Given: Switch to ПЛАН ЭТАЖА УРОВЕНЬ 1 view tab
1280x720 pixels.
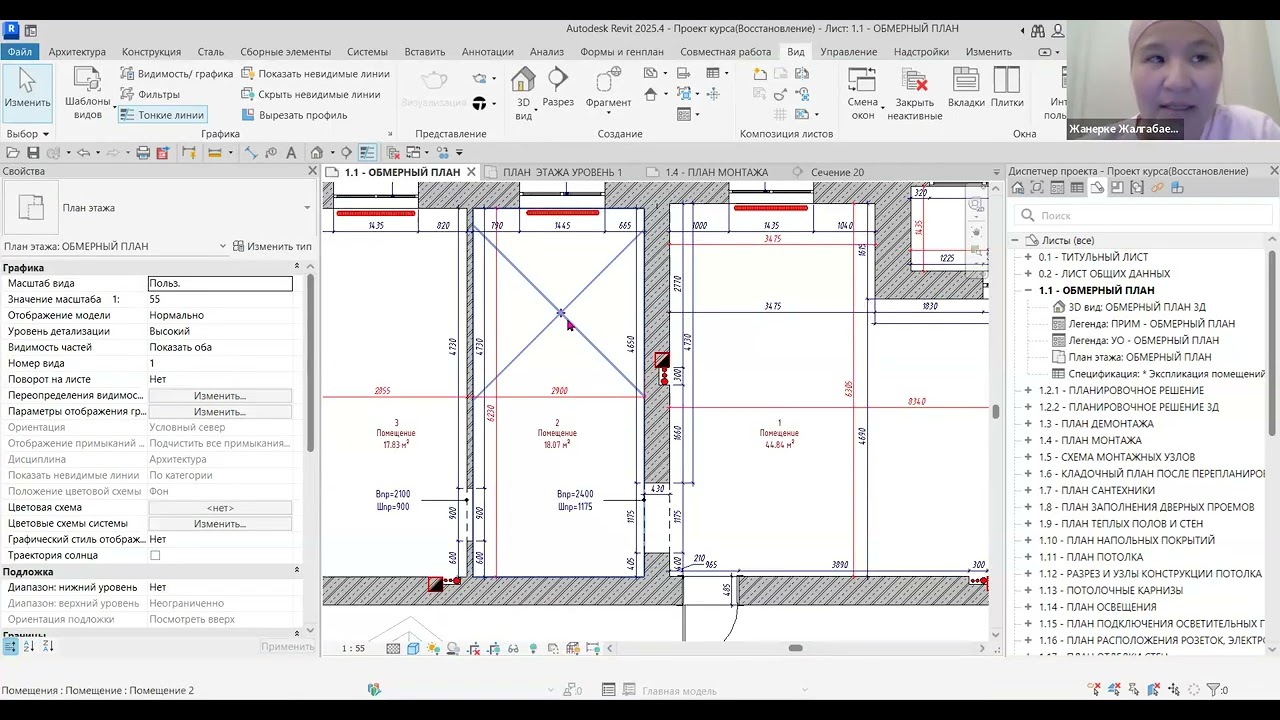Looking at the screenshot, I should (x=562, y=172).
